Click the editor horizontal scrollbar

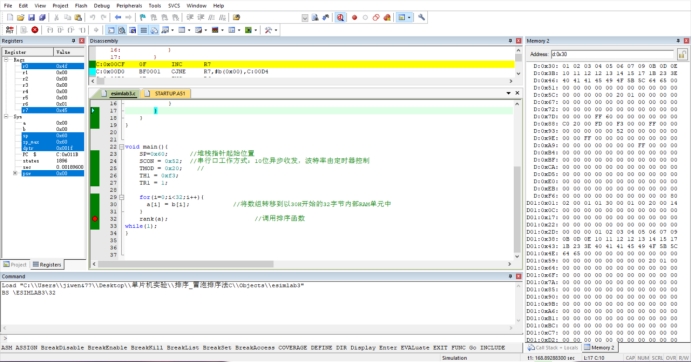186,264
